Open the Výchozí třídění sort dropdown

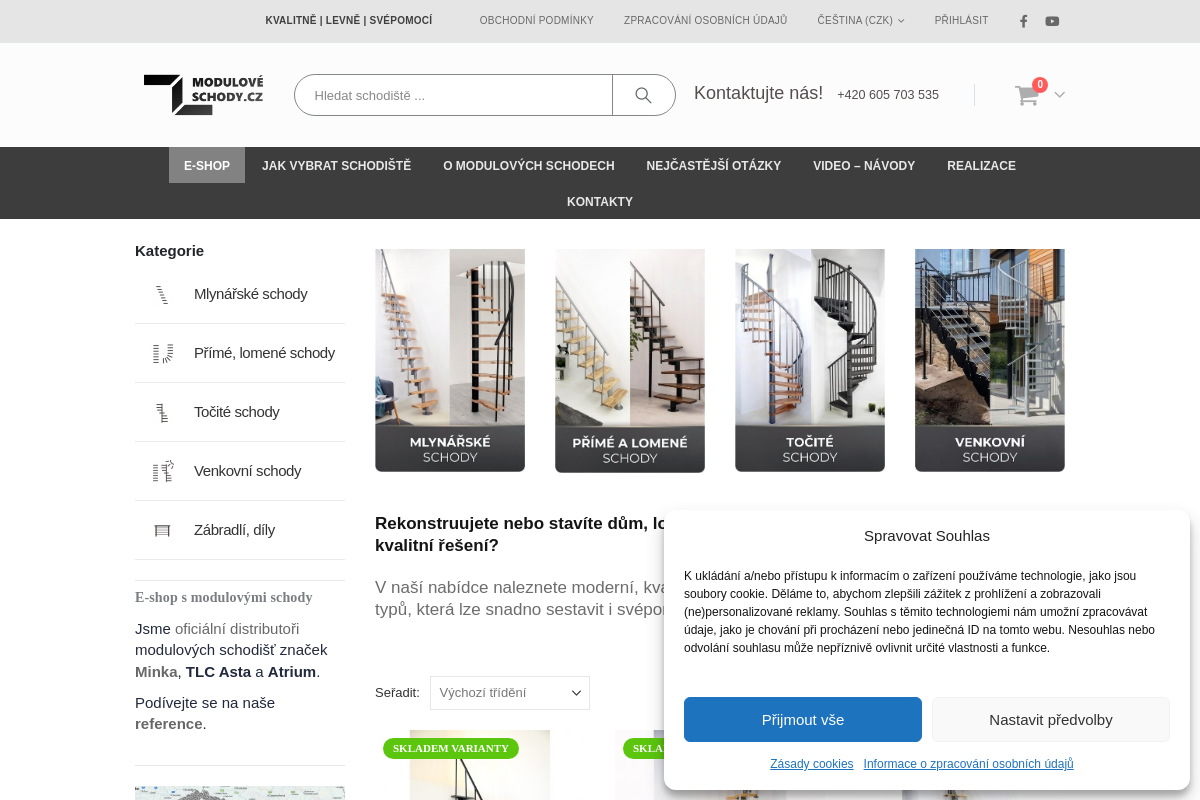click(510, 693)
